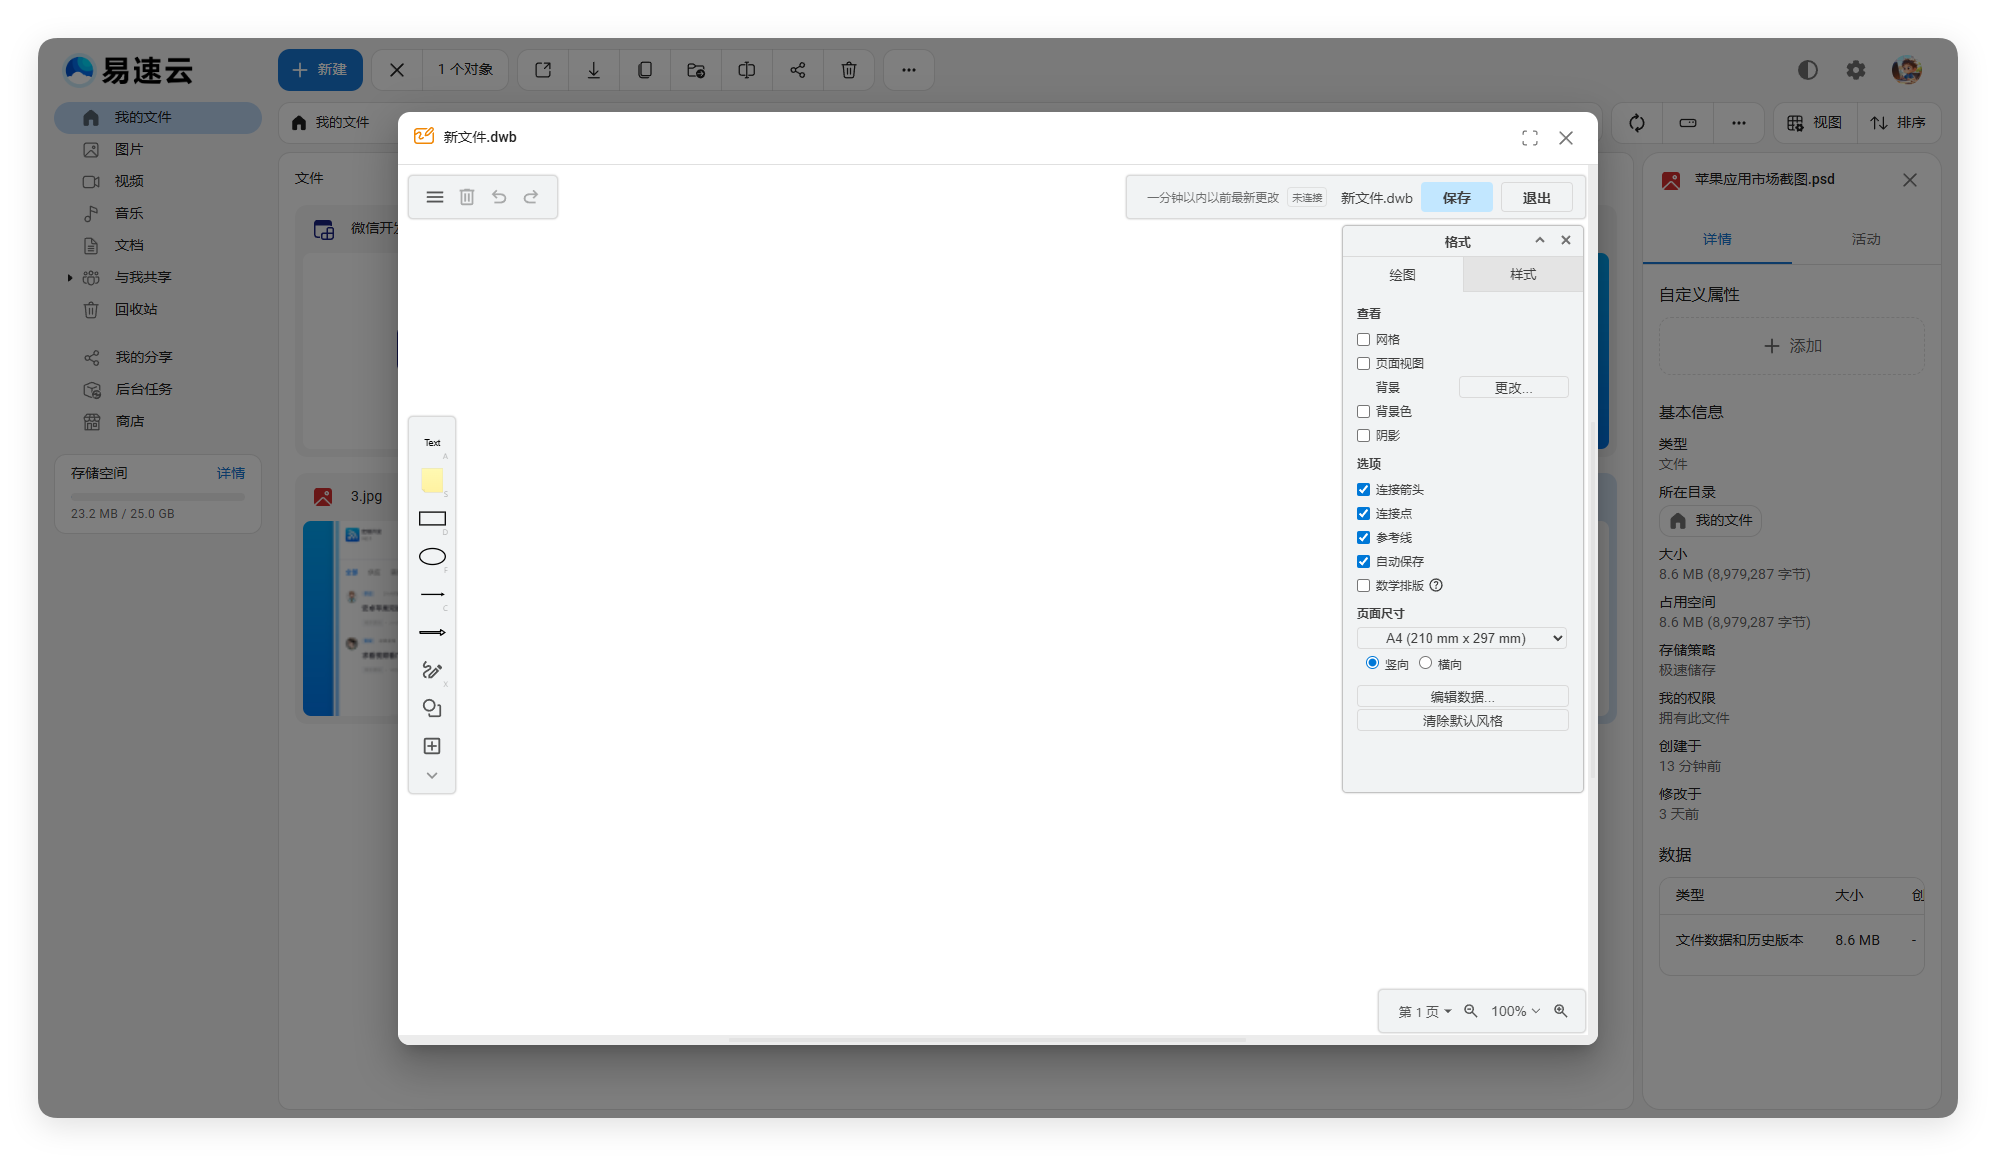Open the 3.jpg thumbnail preview
The height and width of the screenshot is (1156, 1996).
point(351,618)
